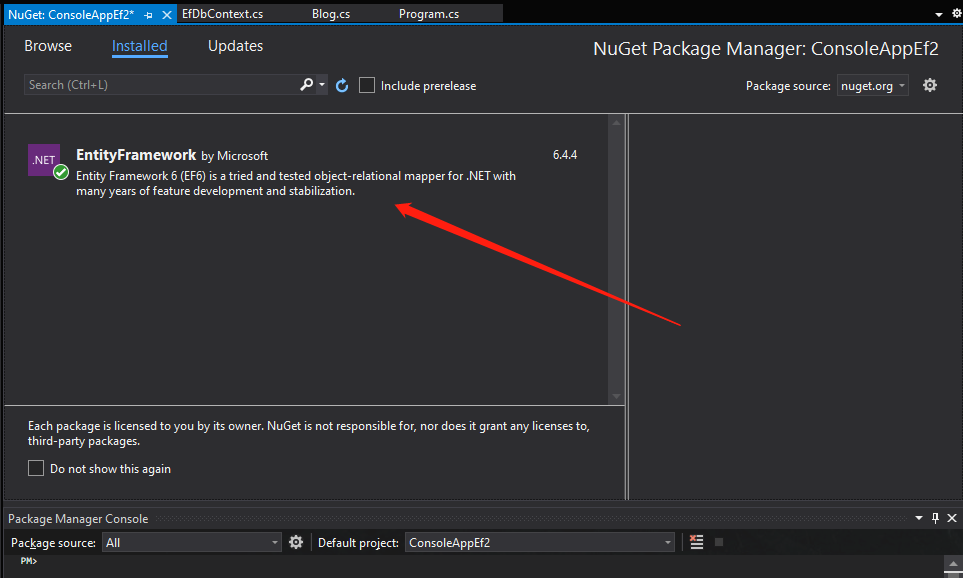The image size is (963, 578).
Task: Click the NuGet Package Manager: ConsoleAppEf2 title
Action: (765, 49)
